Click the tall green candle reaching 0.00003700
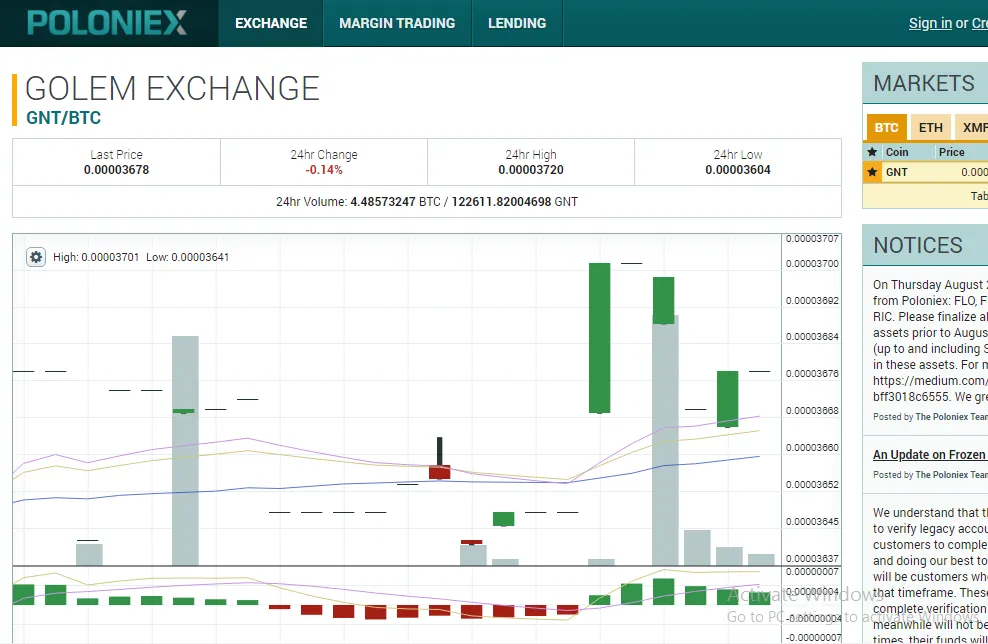The image size is (988, 644). [599, 338]
